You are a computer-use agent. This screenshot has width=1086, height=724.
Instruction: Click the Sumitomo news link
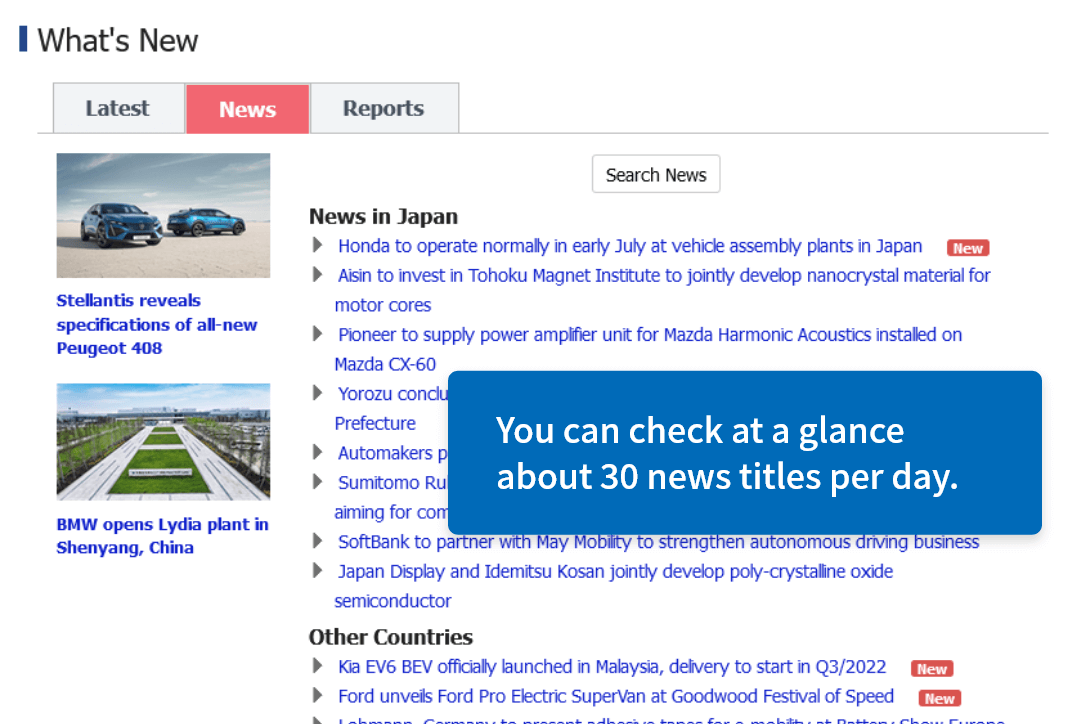(391, 497)
